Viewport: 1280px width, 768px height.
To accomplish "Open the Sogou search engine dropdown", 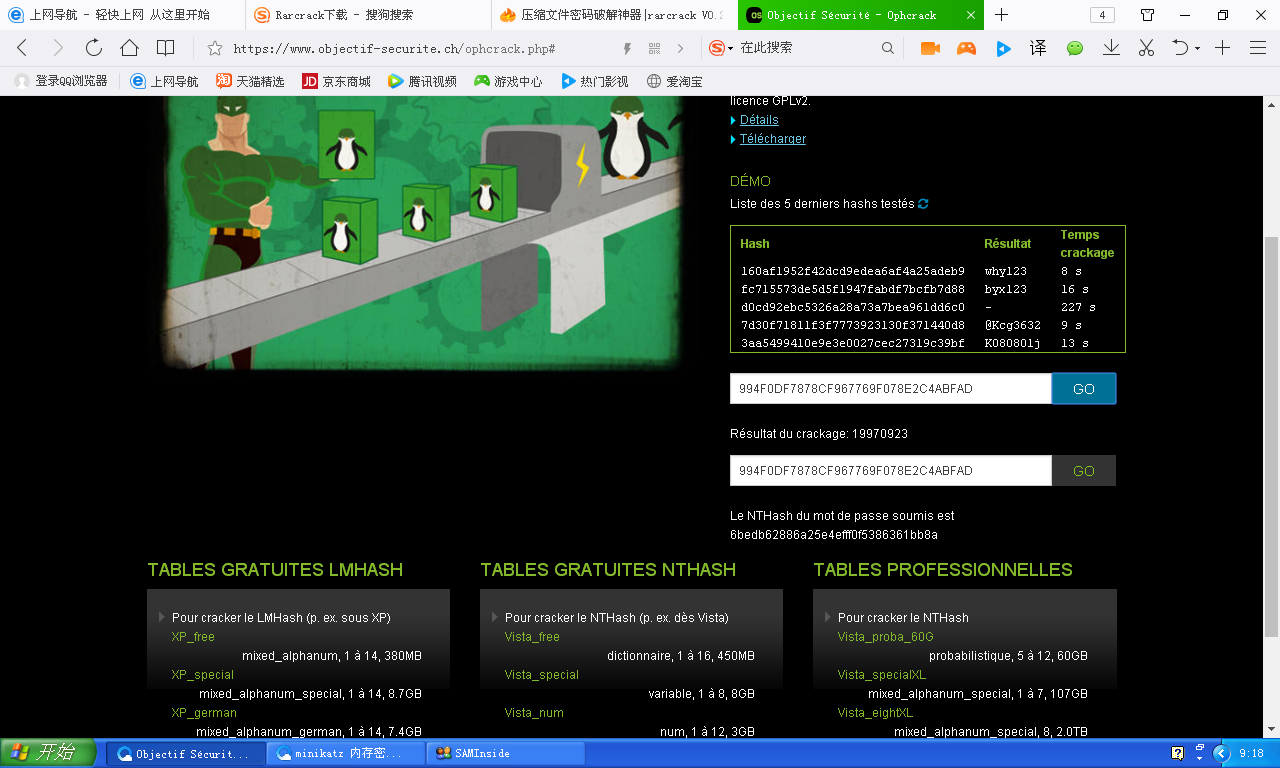I will click(x=721, y=48).
